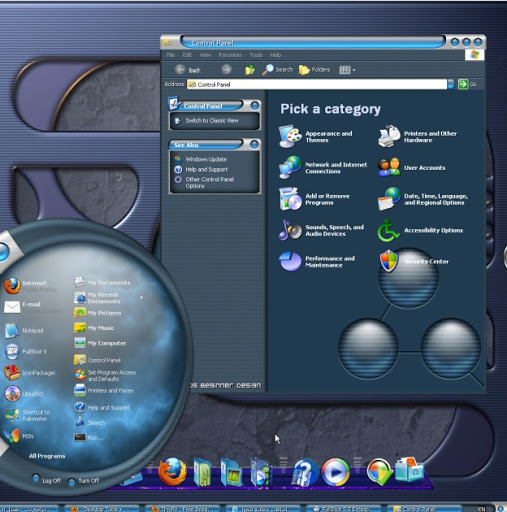The image size is (507, 512).
Task: Expand My Recent Documents submenu arrow
Action: pyautogui.click(x=142, y=297)
